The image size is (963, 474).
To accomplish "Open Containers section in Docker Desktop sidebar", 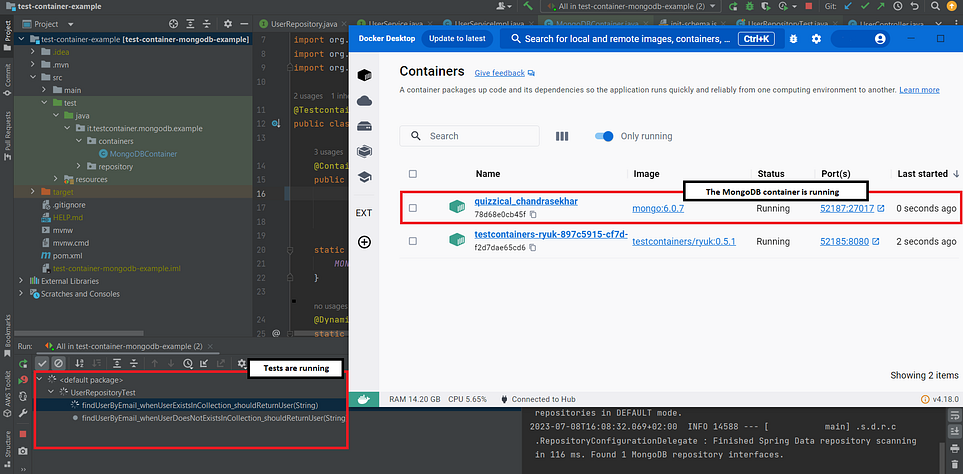I will tap(364, 75).
